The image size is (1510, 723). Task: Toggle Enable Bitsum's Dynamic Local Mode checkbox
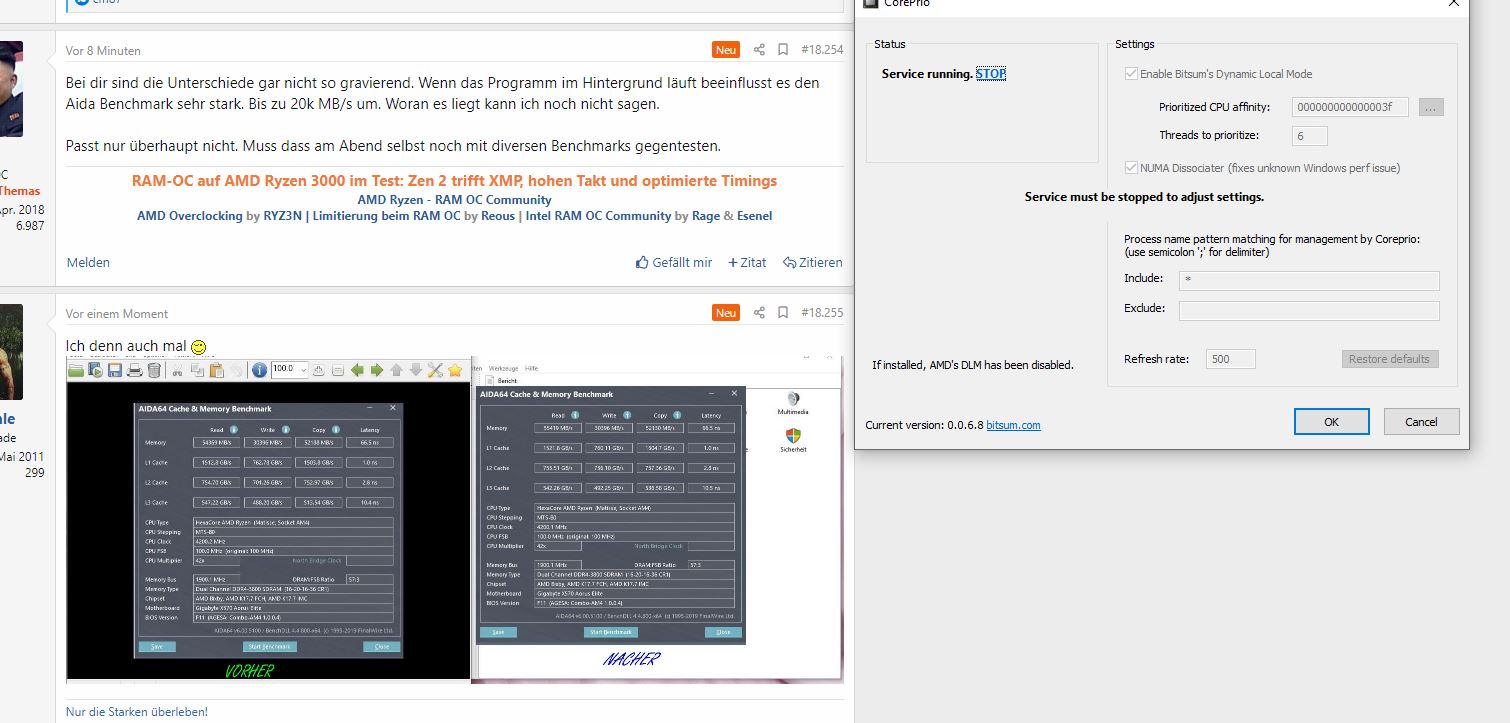coord(1132,74)
